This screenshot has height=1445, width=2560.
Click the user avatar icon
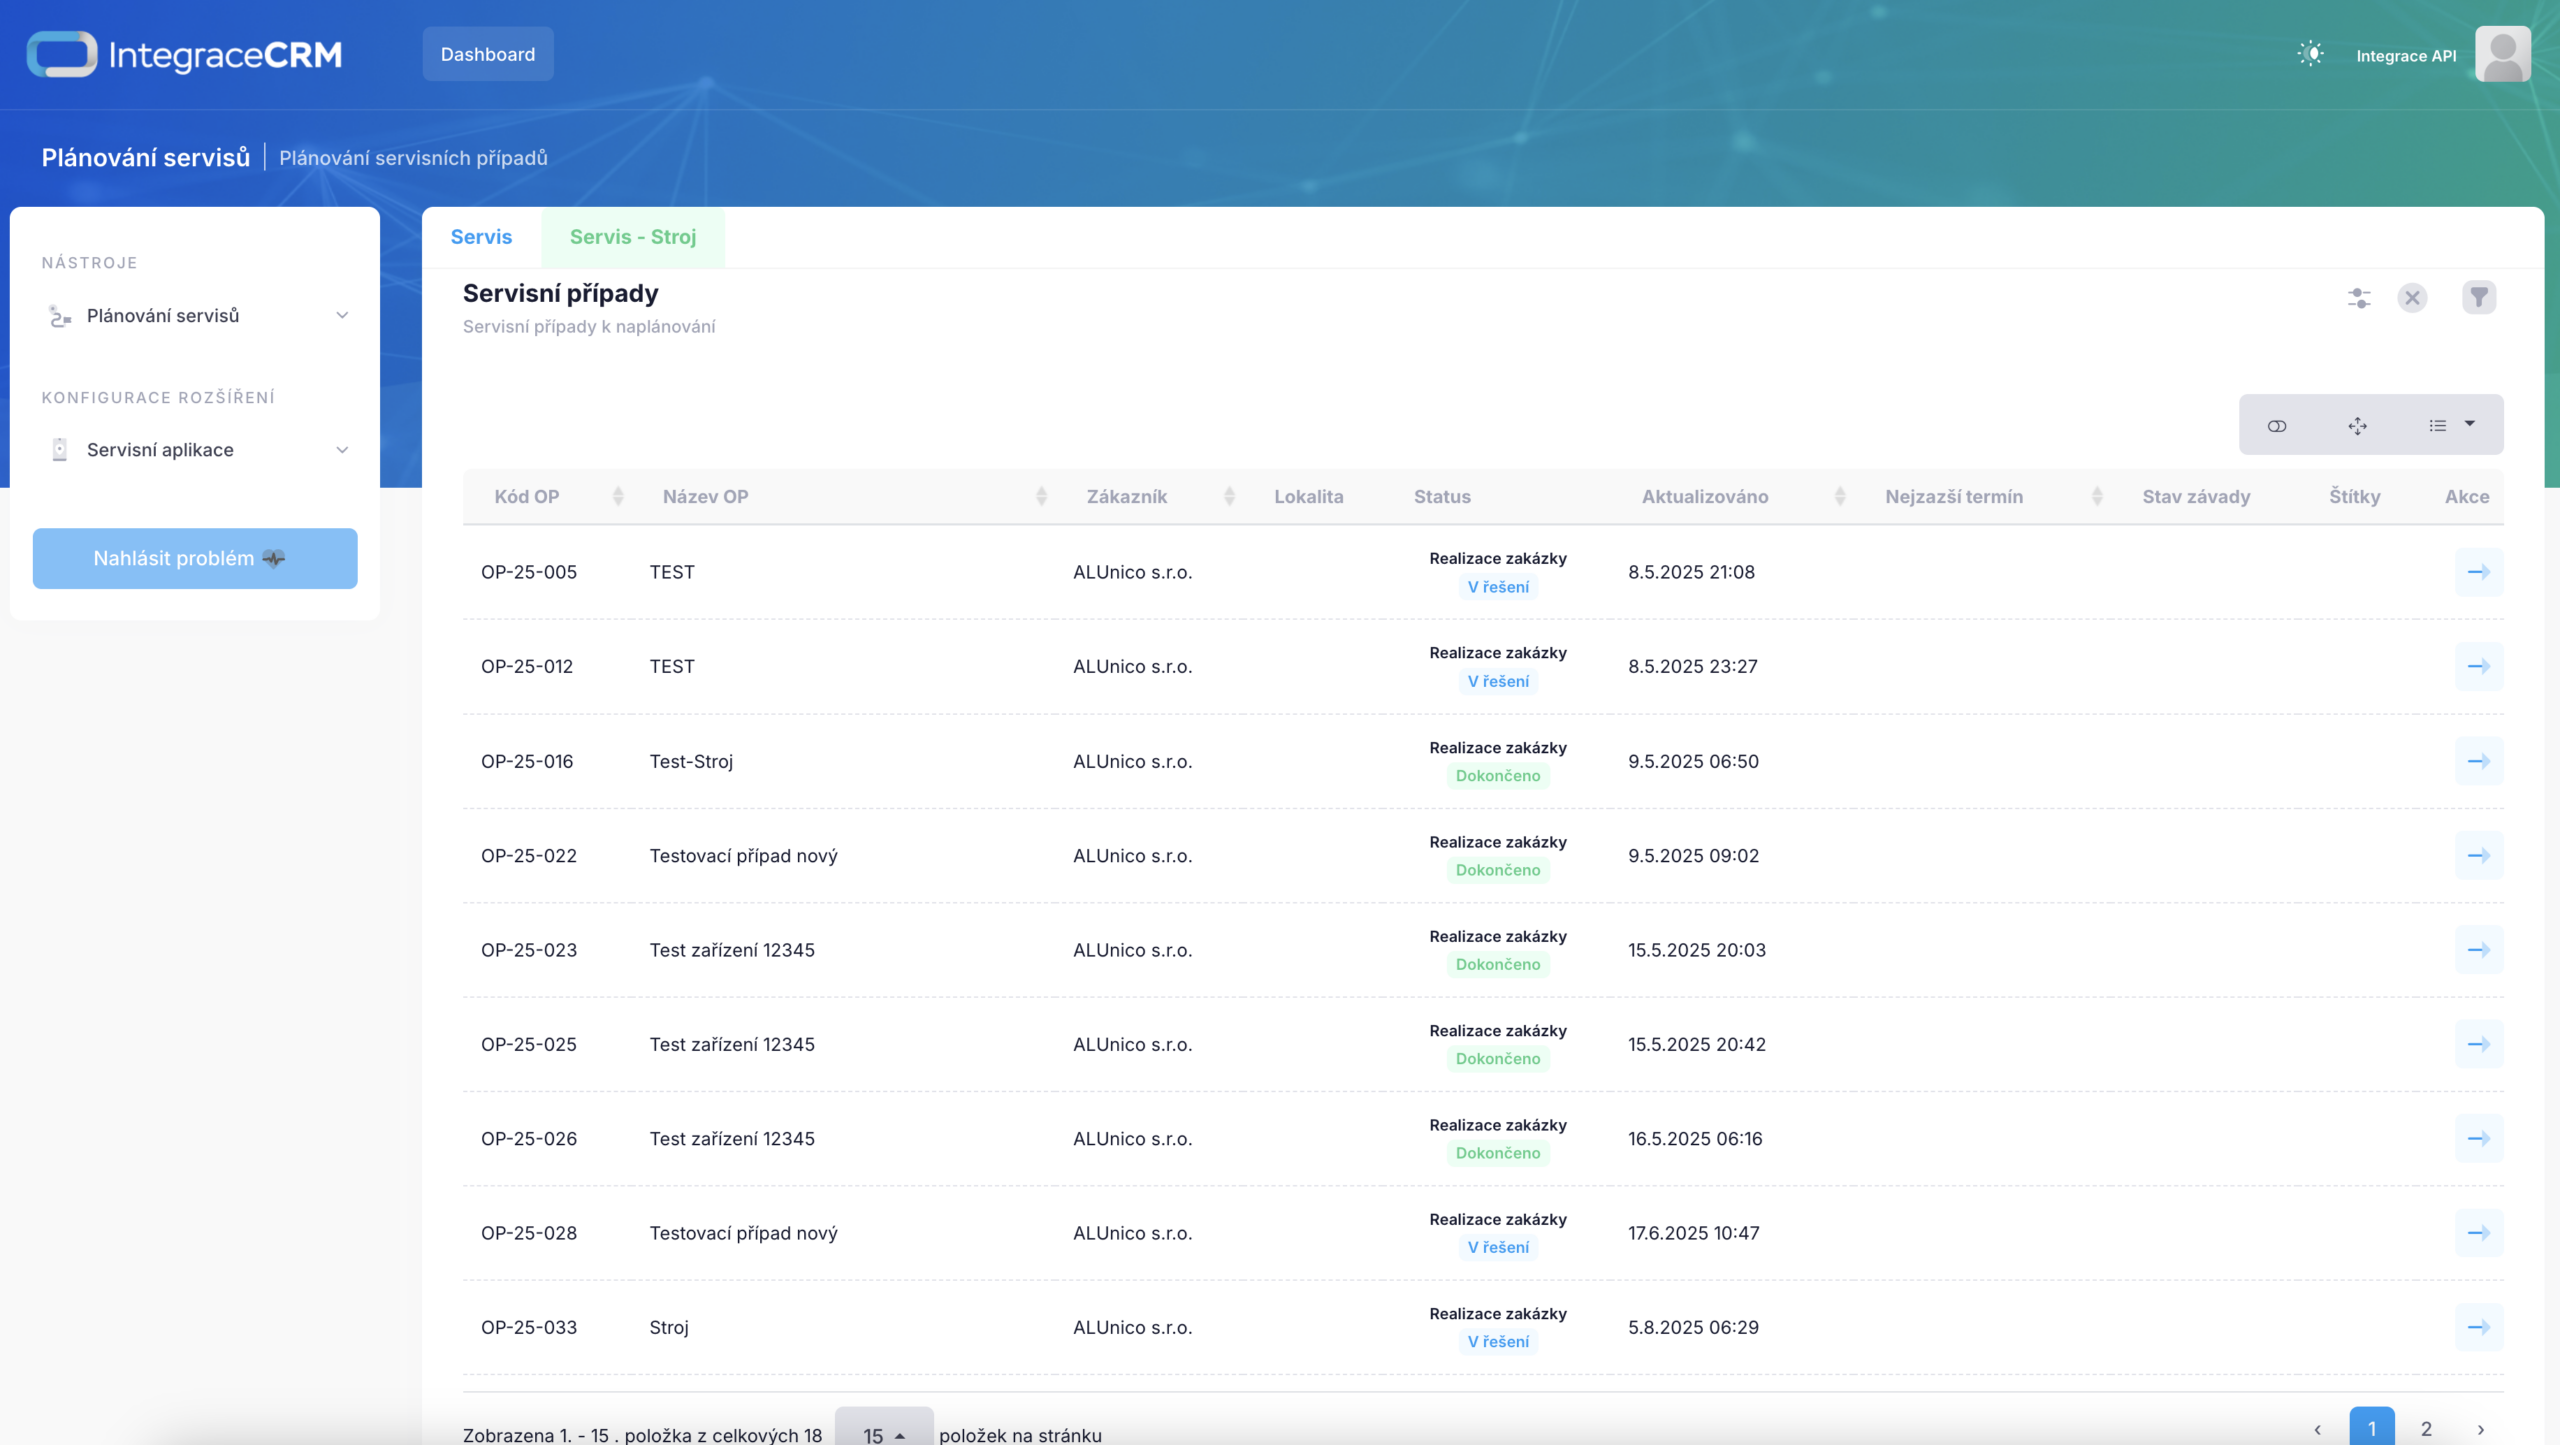(x=2502, y=54)
